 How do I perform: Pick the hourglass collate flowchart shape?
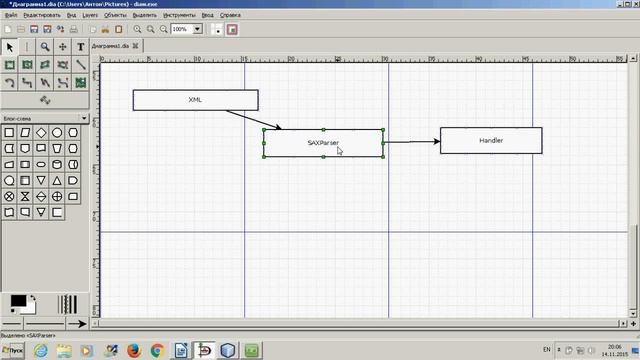coord(25,196)
